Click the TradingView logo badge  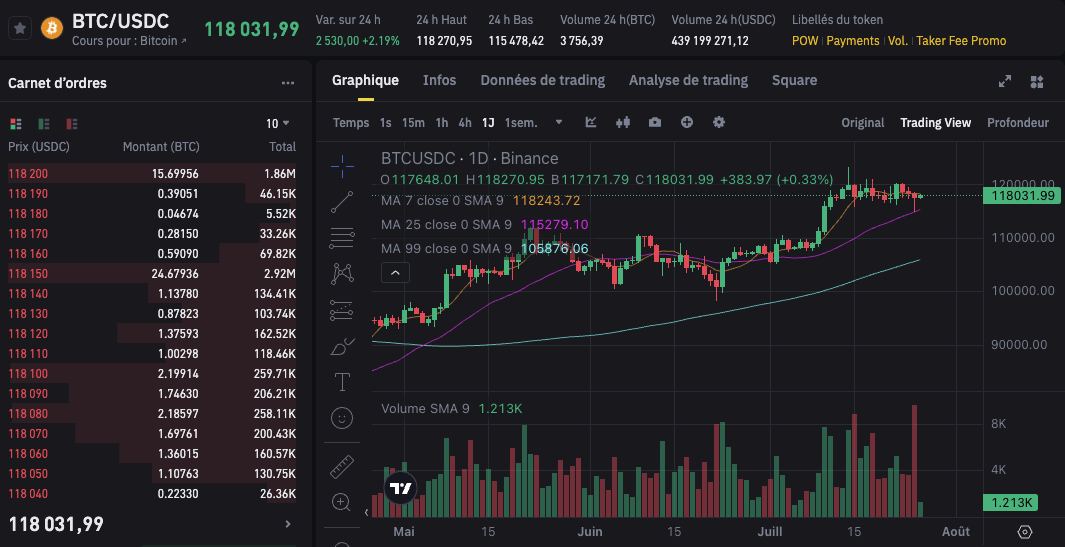(x=400, y=488)
